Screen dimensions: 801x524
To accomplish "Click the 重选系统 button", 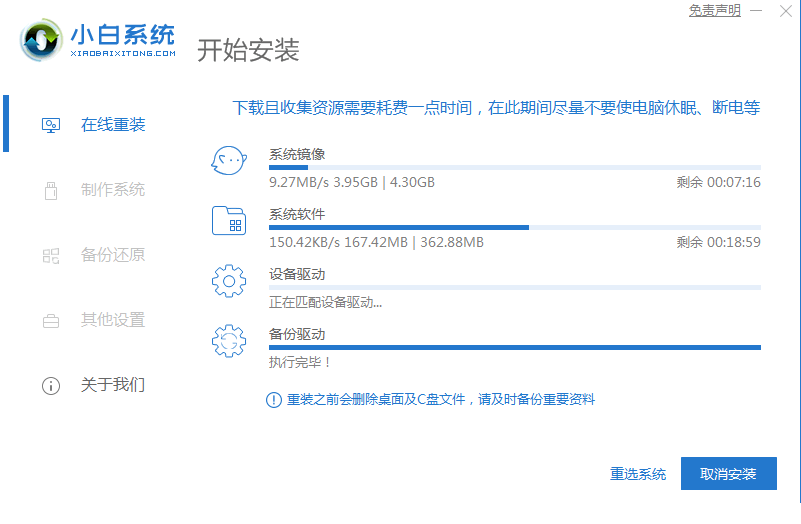I will coord(638,474).
